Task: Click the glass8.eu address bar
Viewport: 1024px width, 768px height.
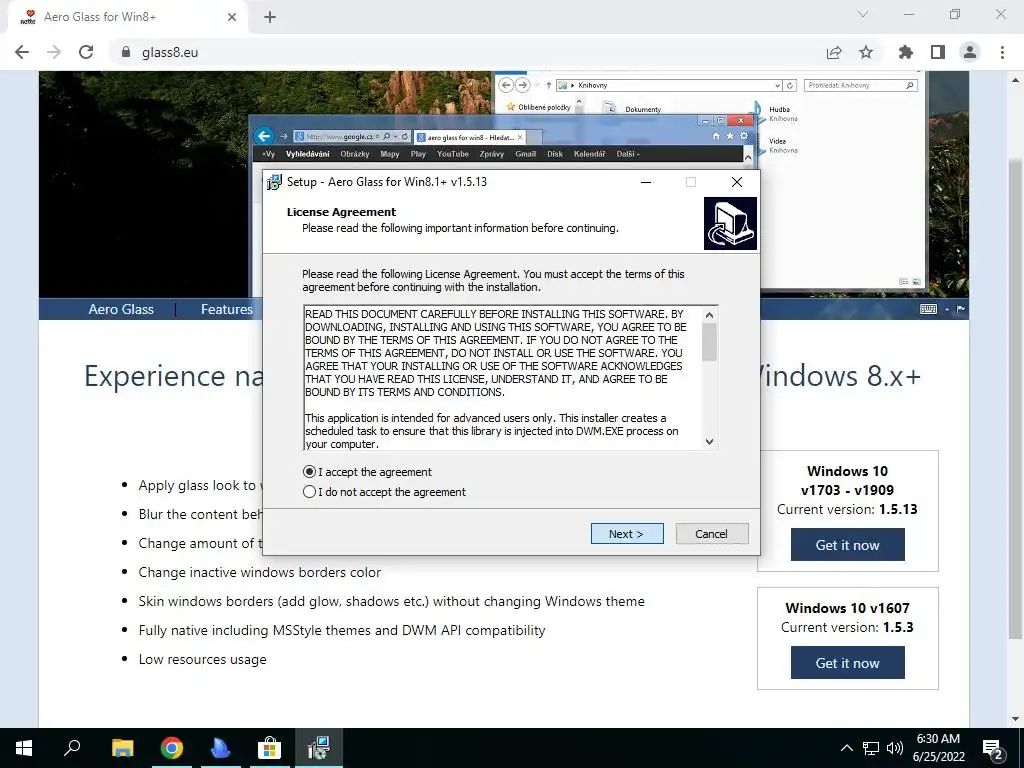Action: tap(470, 52)
